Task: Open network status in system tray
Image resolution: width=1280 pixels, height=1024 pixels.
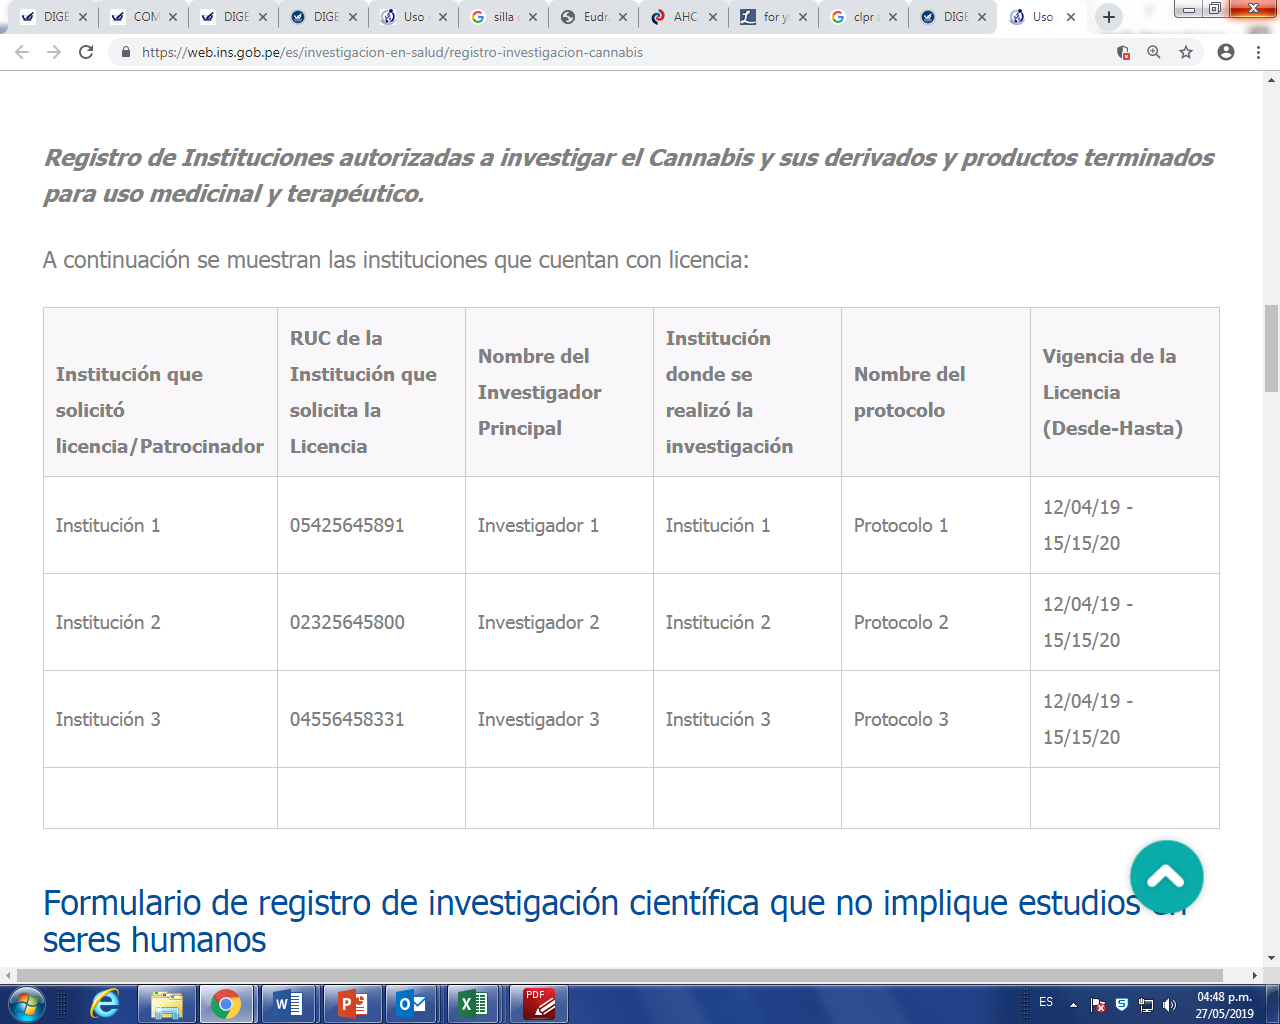Action: (x=1146, y=1004)
